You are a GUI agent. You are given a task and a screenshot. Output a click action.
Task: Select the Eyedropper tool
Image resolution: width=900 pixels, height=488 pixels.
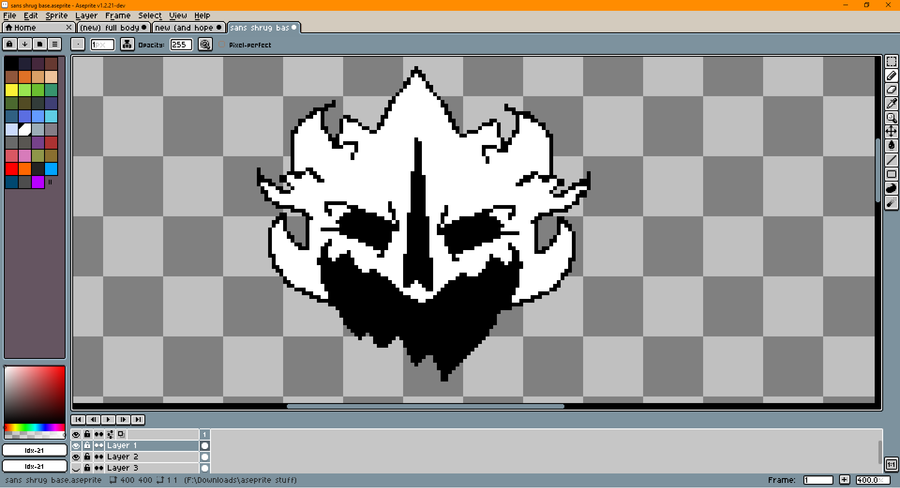[891, 103]
